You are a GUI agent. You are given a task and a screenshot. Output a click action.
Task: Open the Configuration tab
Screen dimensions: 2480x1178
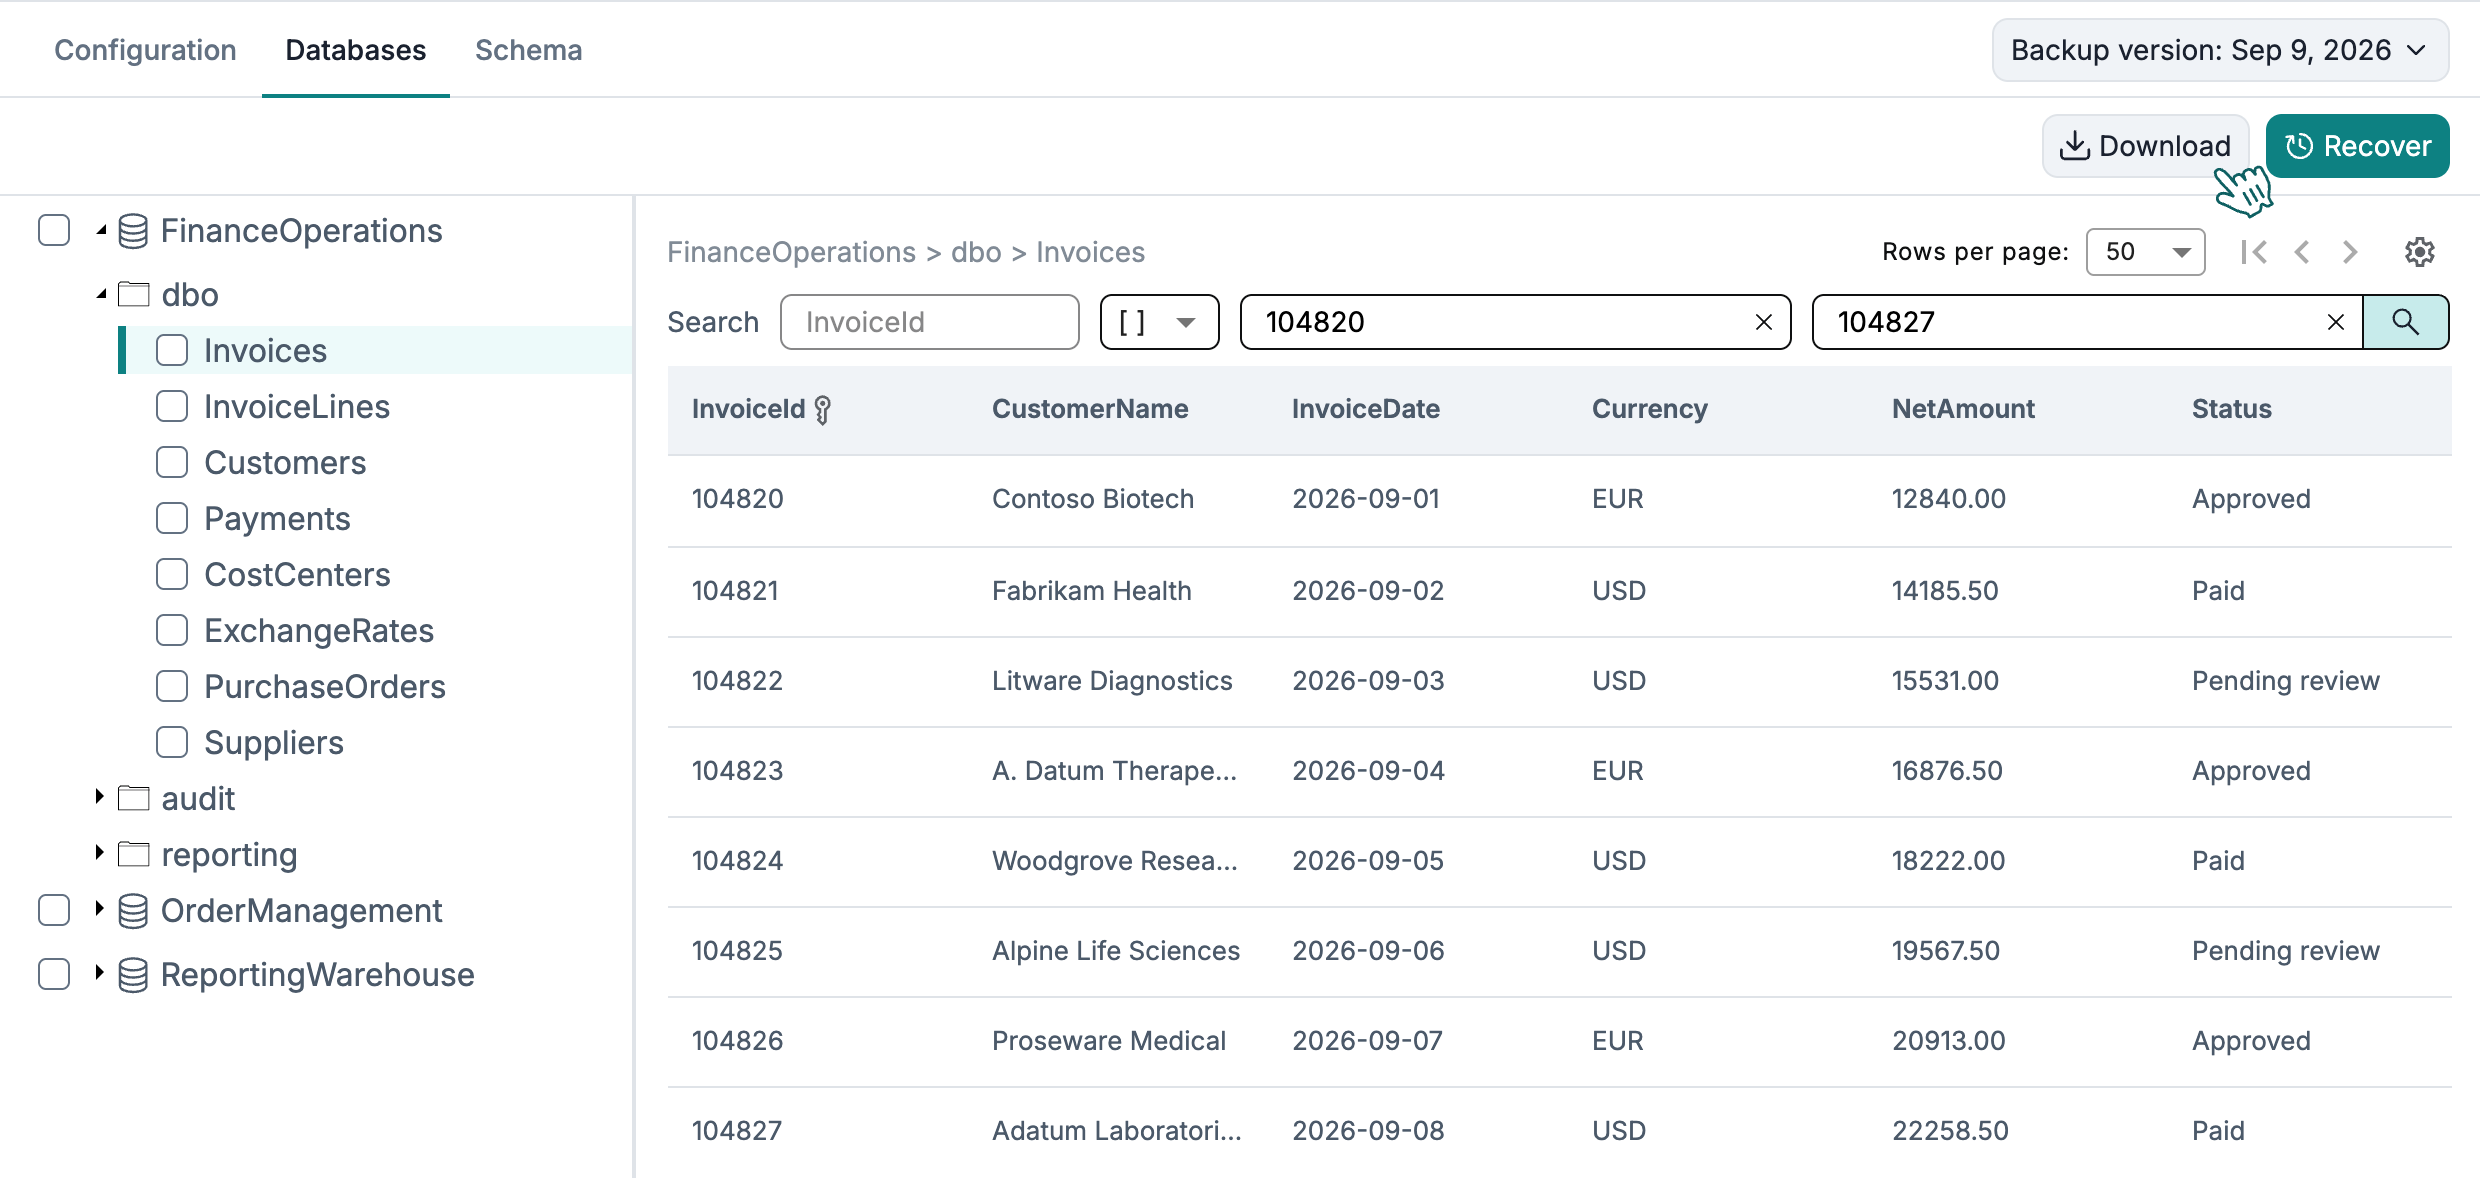pyautogui.click(x=145, y=50)
